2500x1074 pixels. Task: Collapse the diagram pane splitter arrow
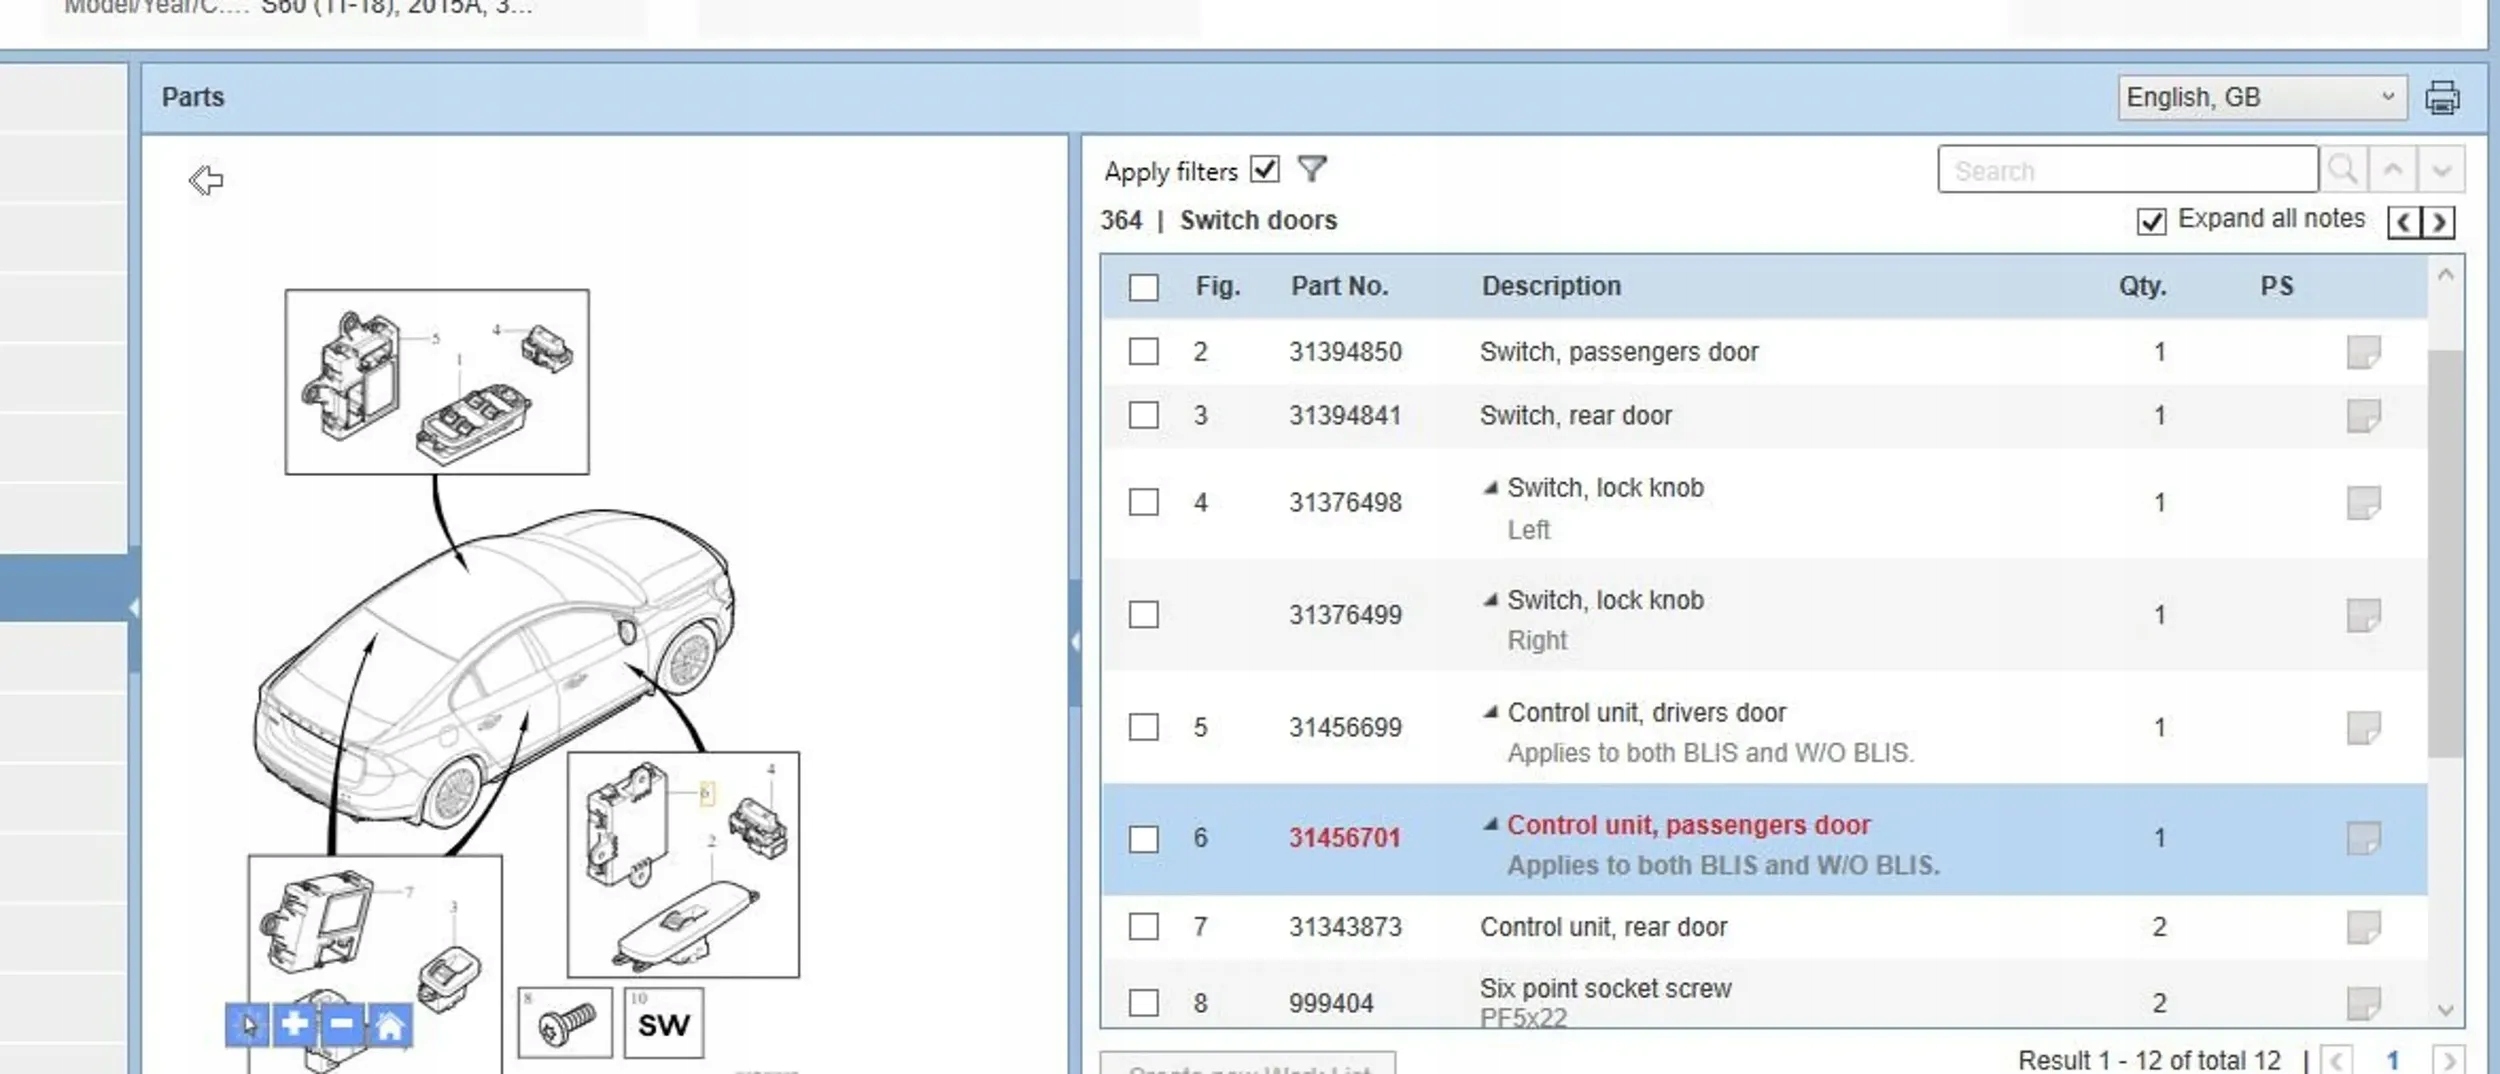[x=1075, y=642]
